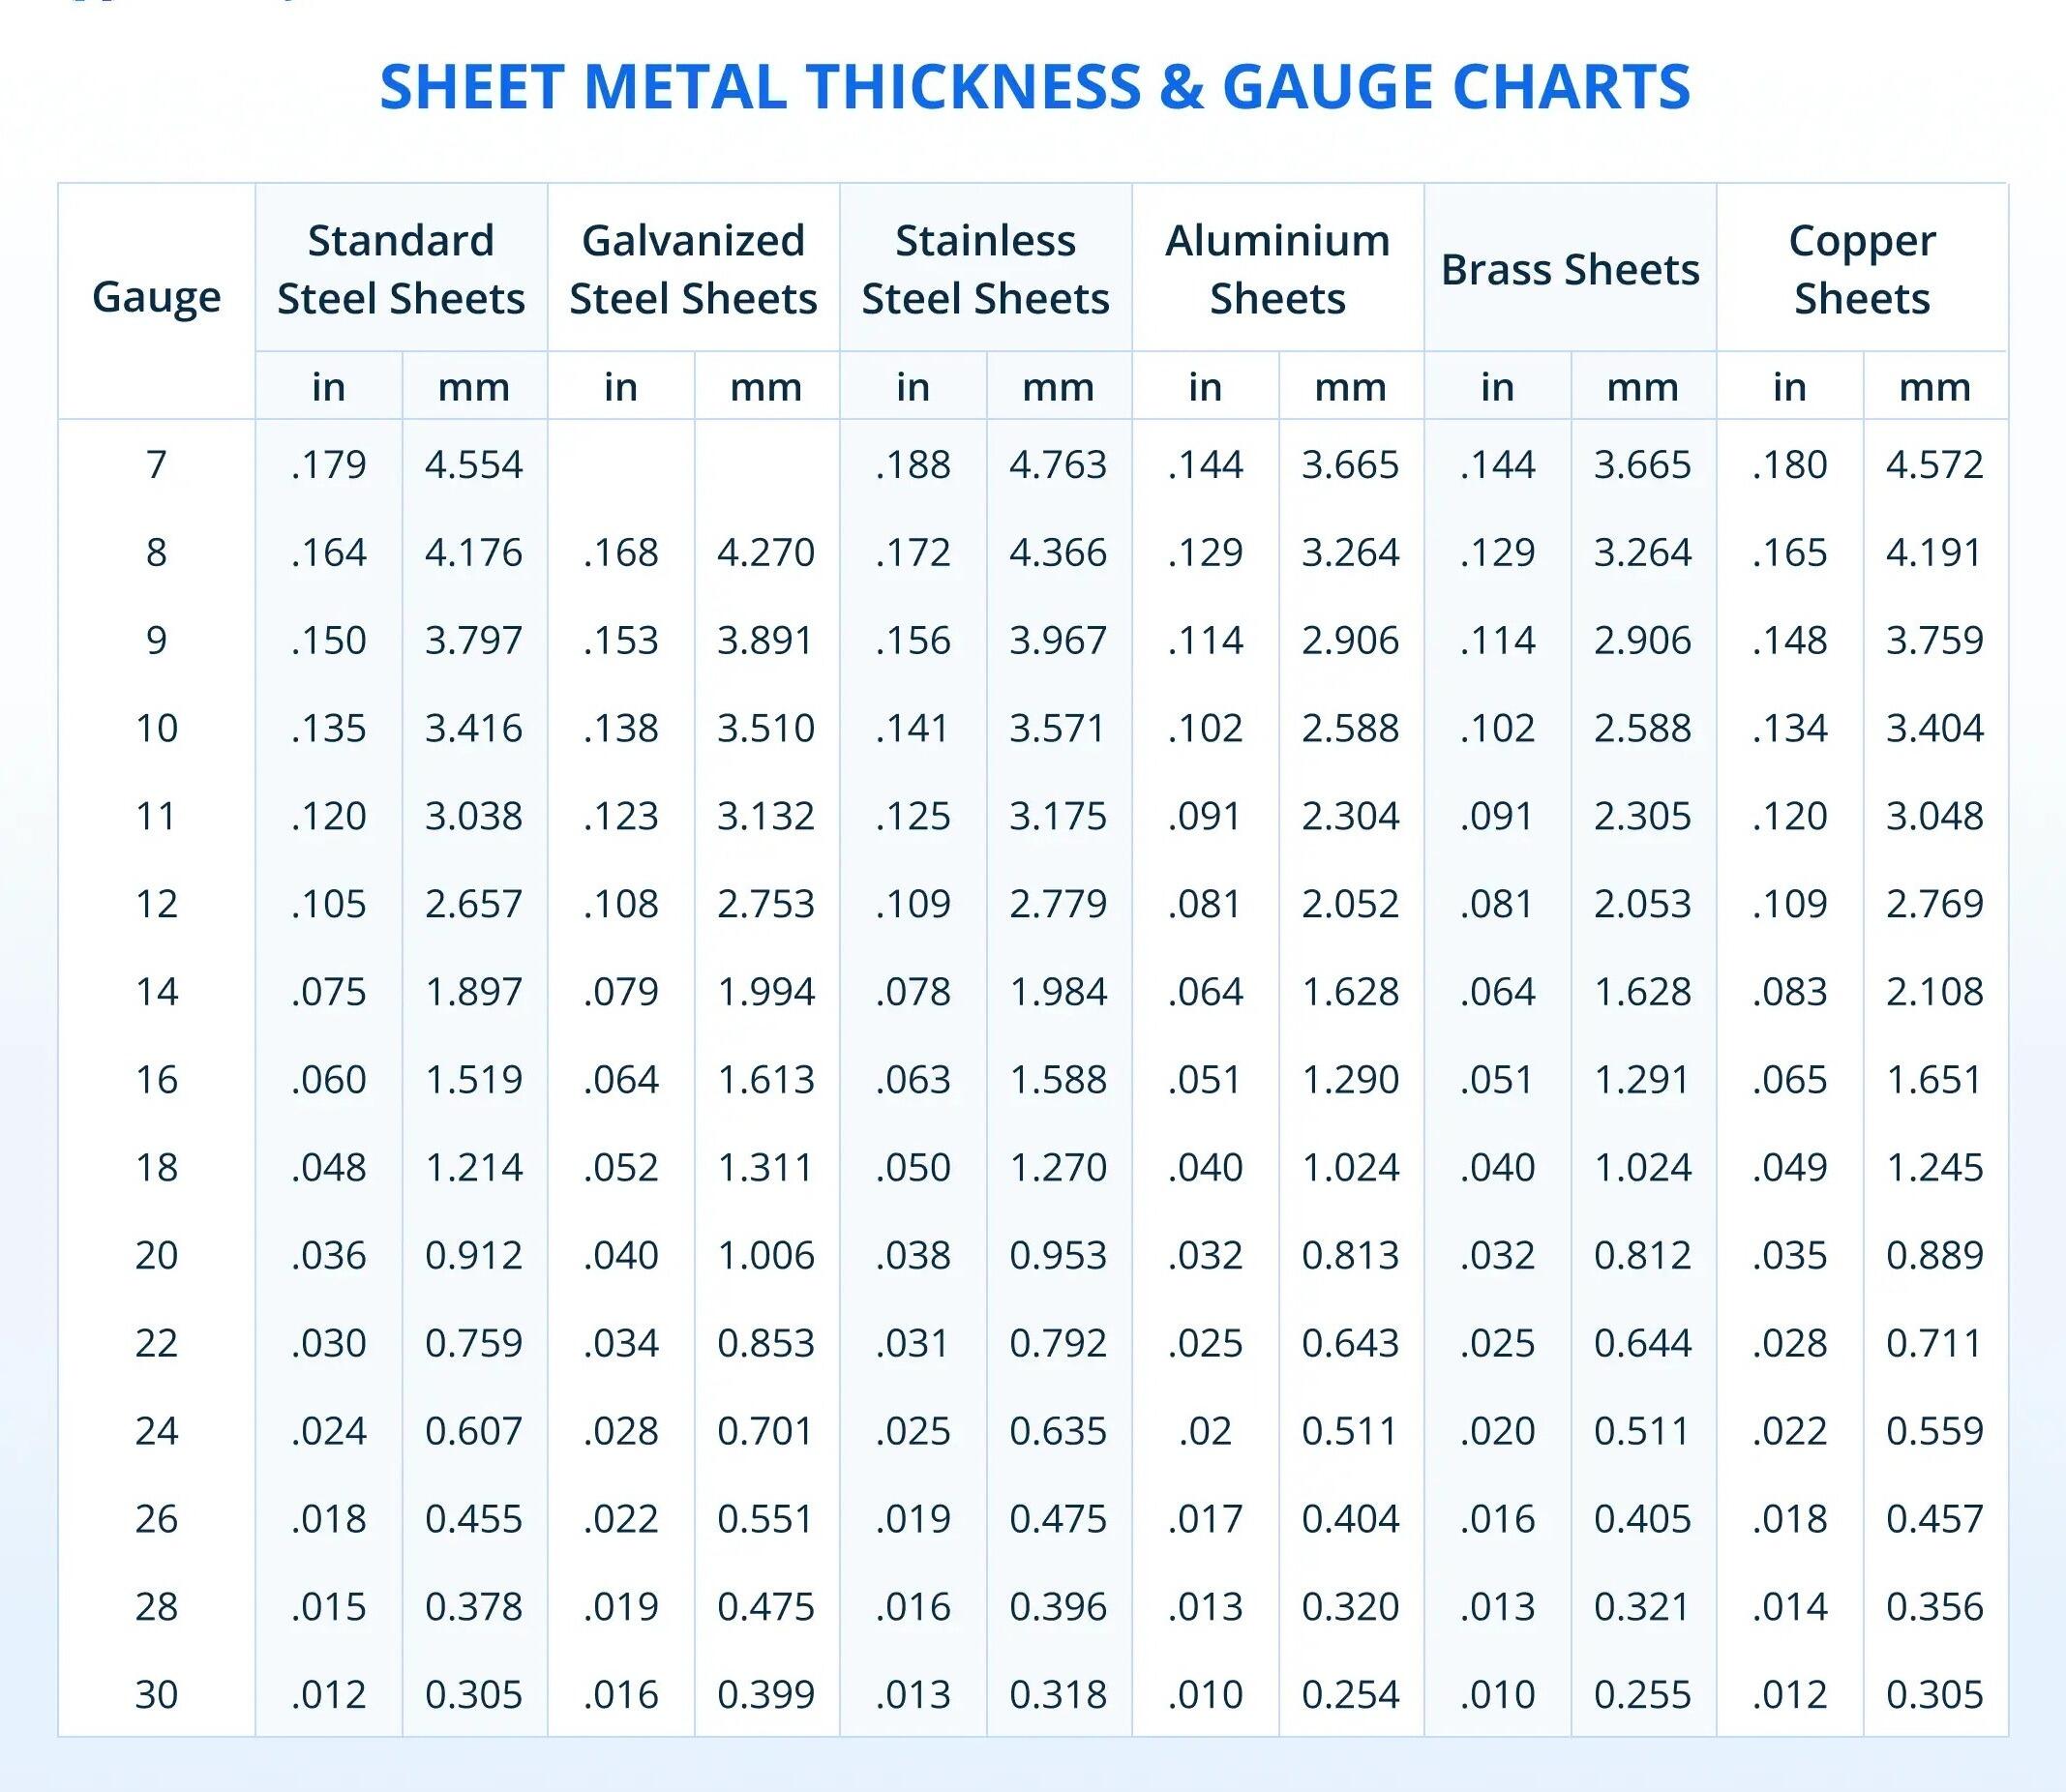
Task: Select the Stainless Steel Sheets header
Action: pos(985,268)
